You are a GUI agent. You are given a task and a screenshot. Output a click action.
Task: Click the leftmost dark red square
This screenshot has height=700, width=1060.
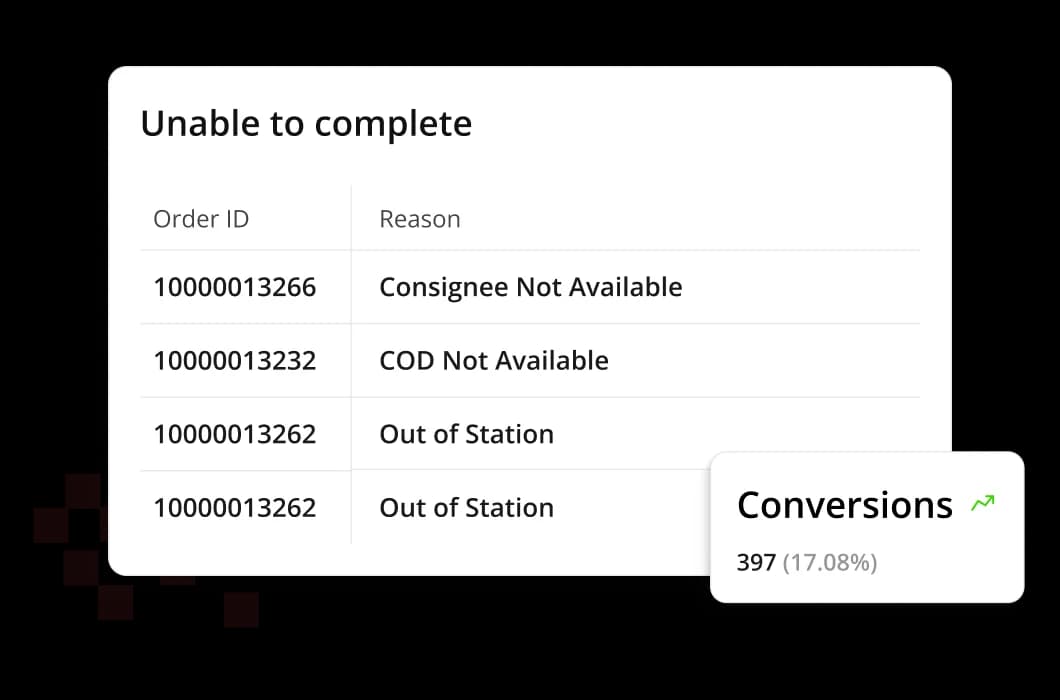[50, 524]
